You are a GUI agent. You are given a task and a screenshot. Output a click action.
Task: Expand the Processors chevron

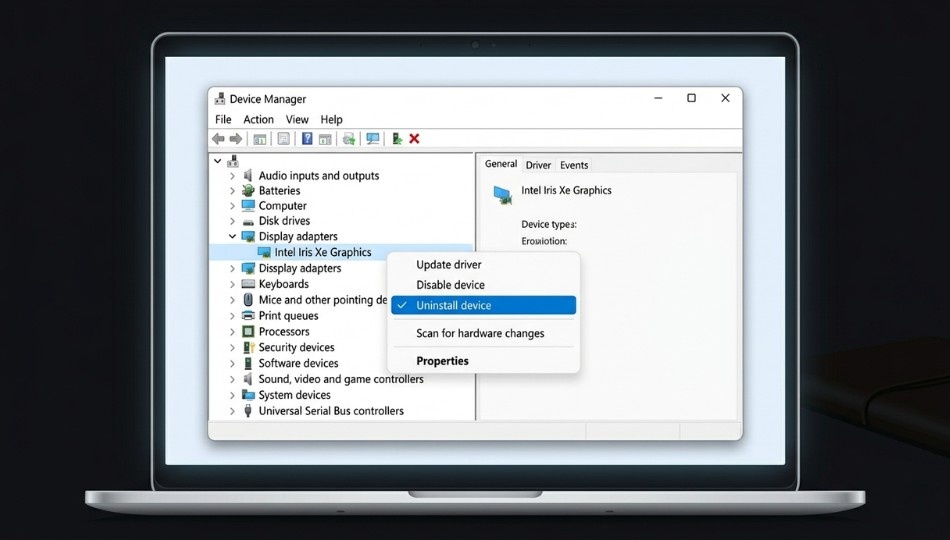point(232,332)
